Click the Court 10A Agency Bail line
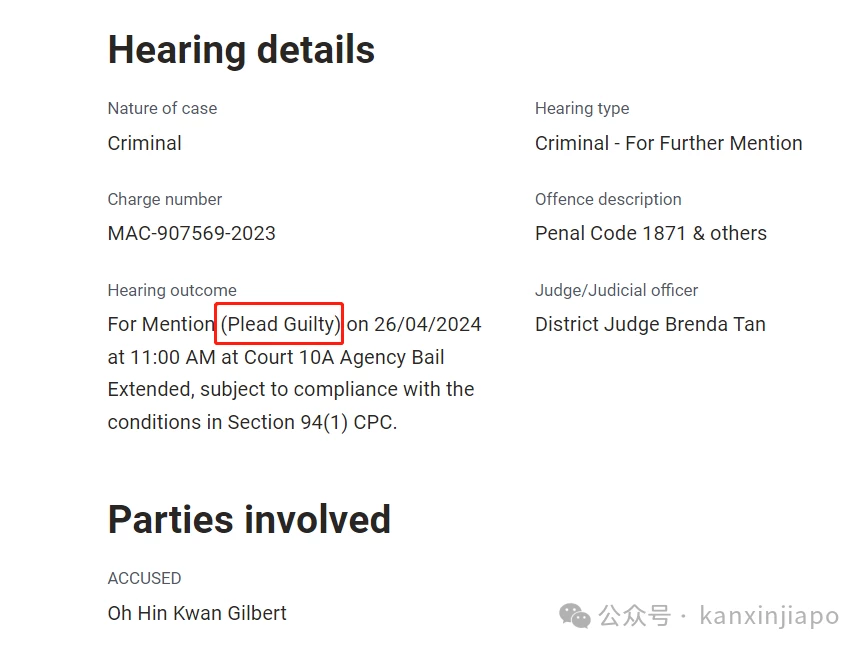 pyautogui.click(x=344, y=357)
